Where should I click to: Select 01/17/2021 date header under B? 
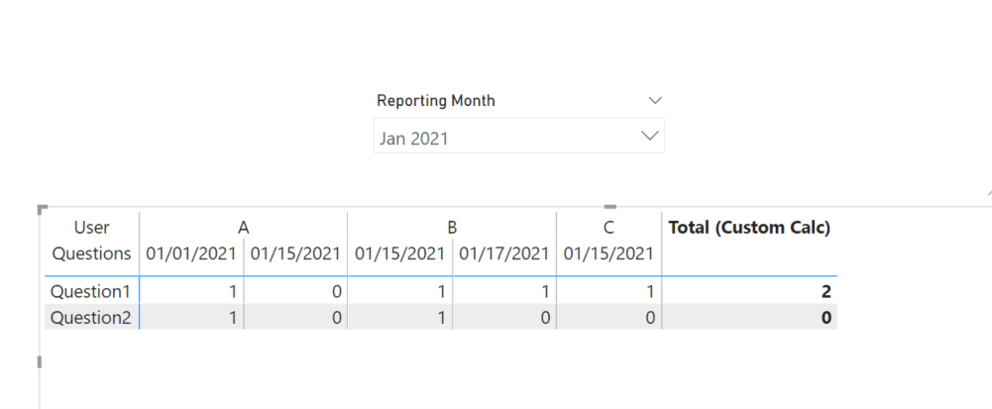504,254
